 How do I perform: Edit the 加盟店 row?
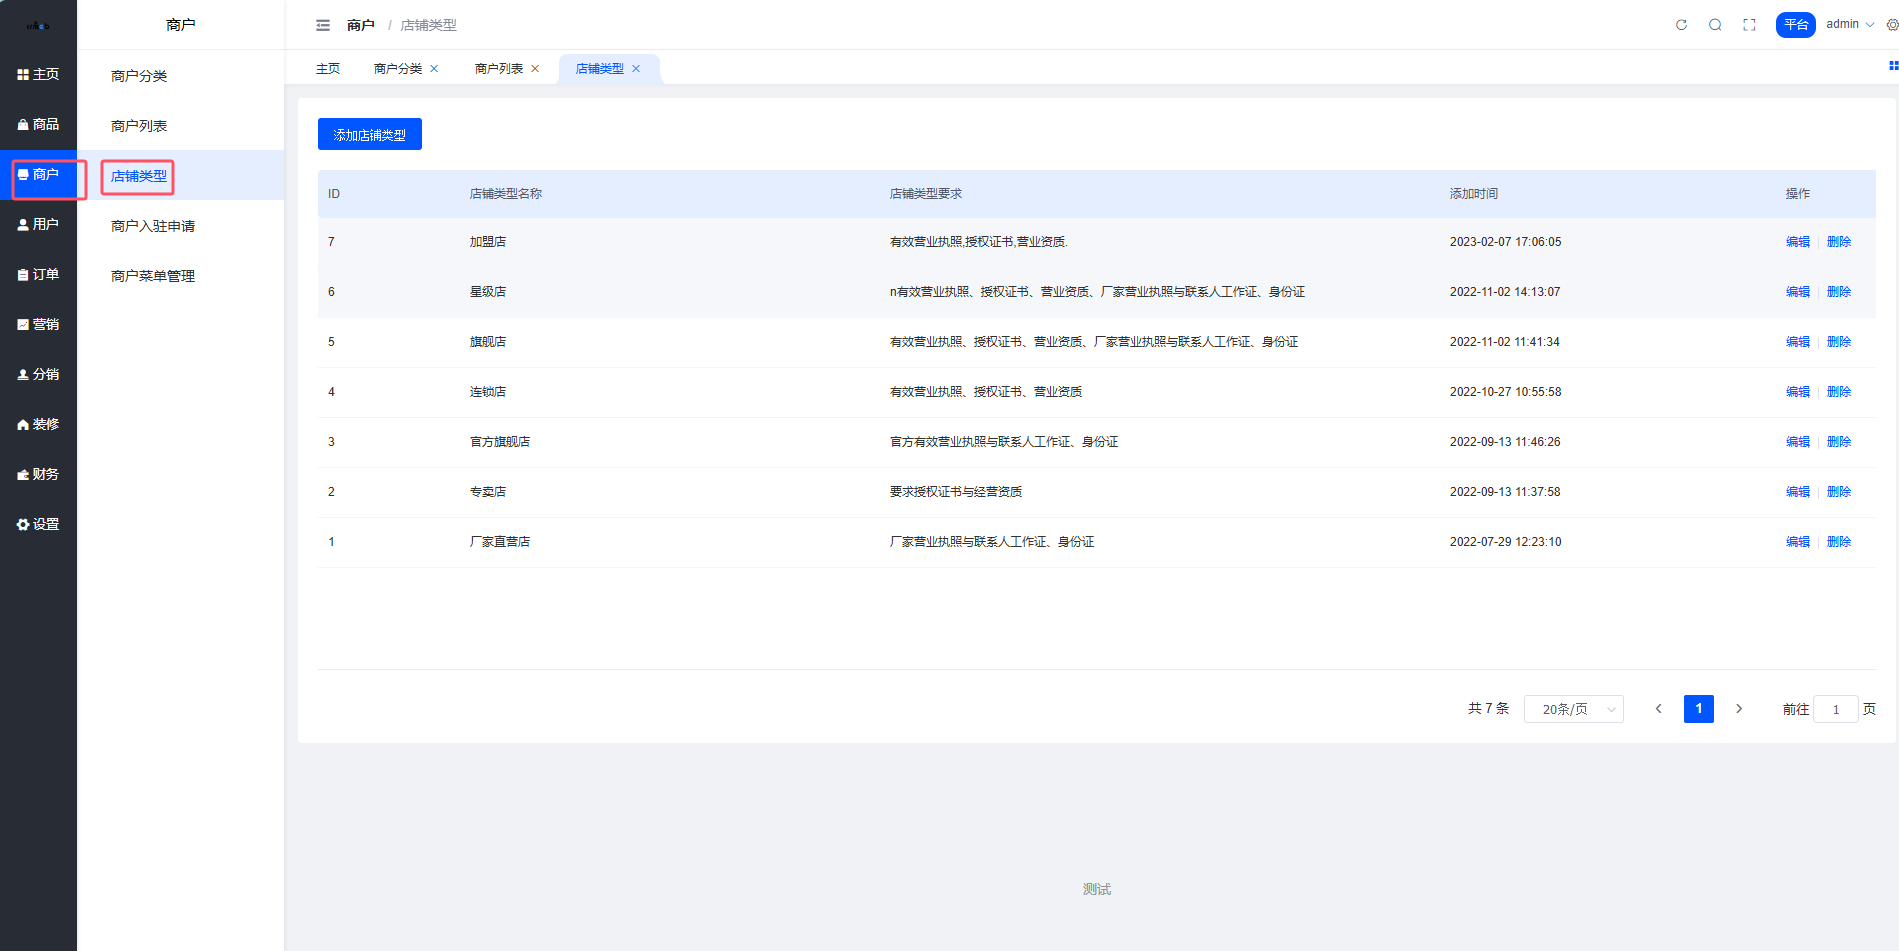[1797, 242]
